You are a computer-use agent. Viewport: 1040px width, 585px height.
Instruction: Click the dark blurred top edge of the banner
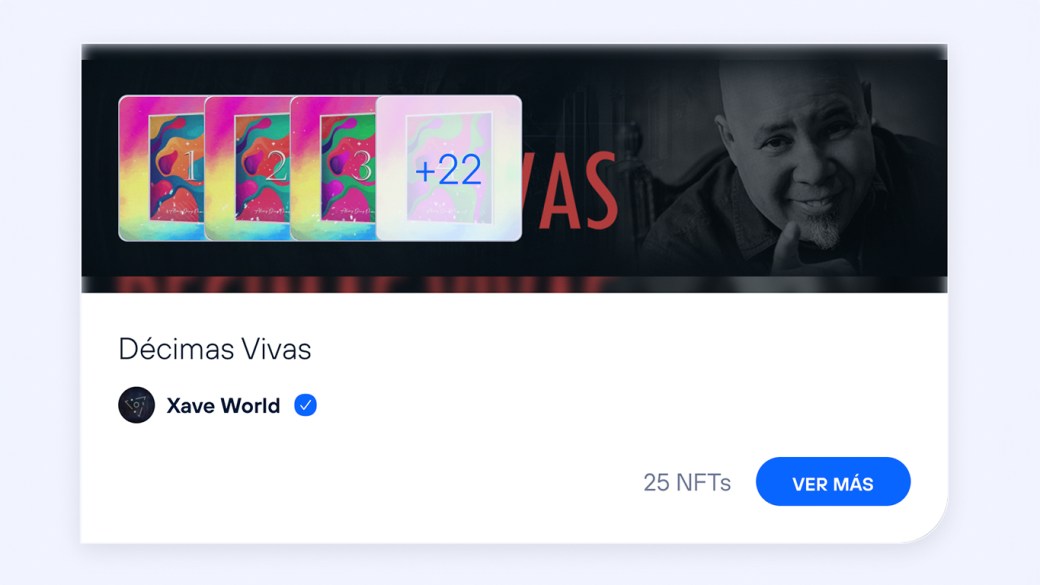tap(514, 52)
